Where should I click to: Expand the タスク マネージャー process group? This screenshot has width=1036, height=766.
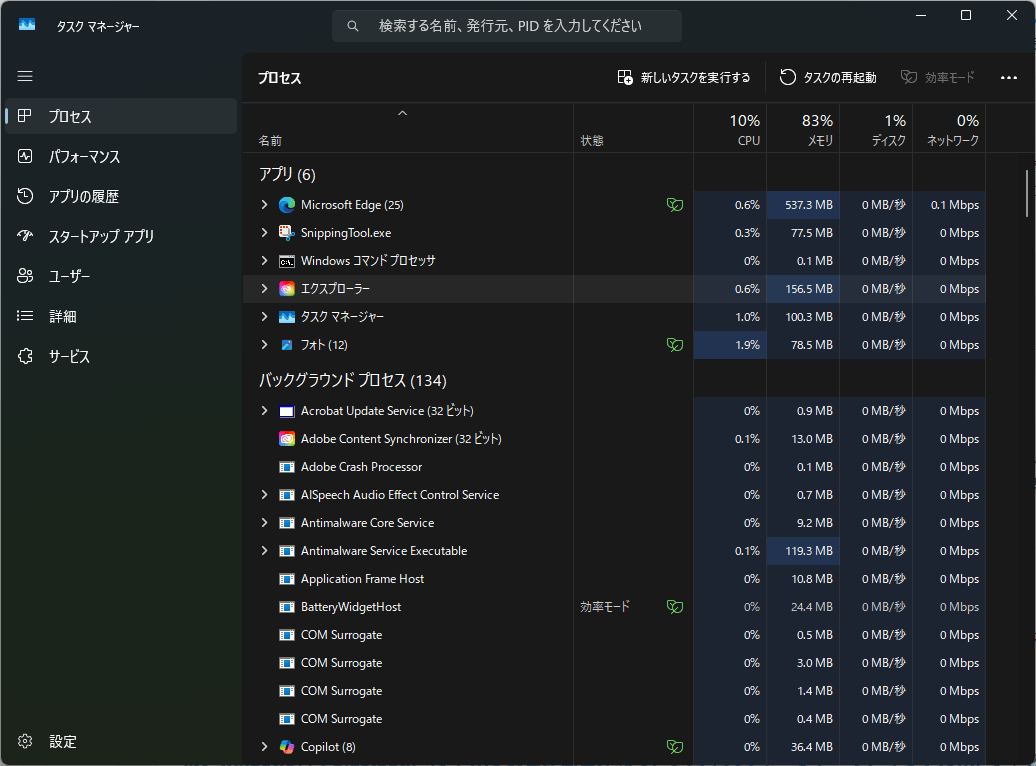point(264,317)
